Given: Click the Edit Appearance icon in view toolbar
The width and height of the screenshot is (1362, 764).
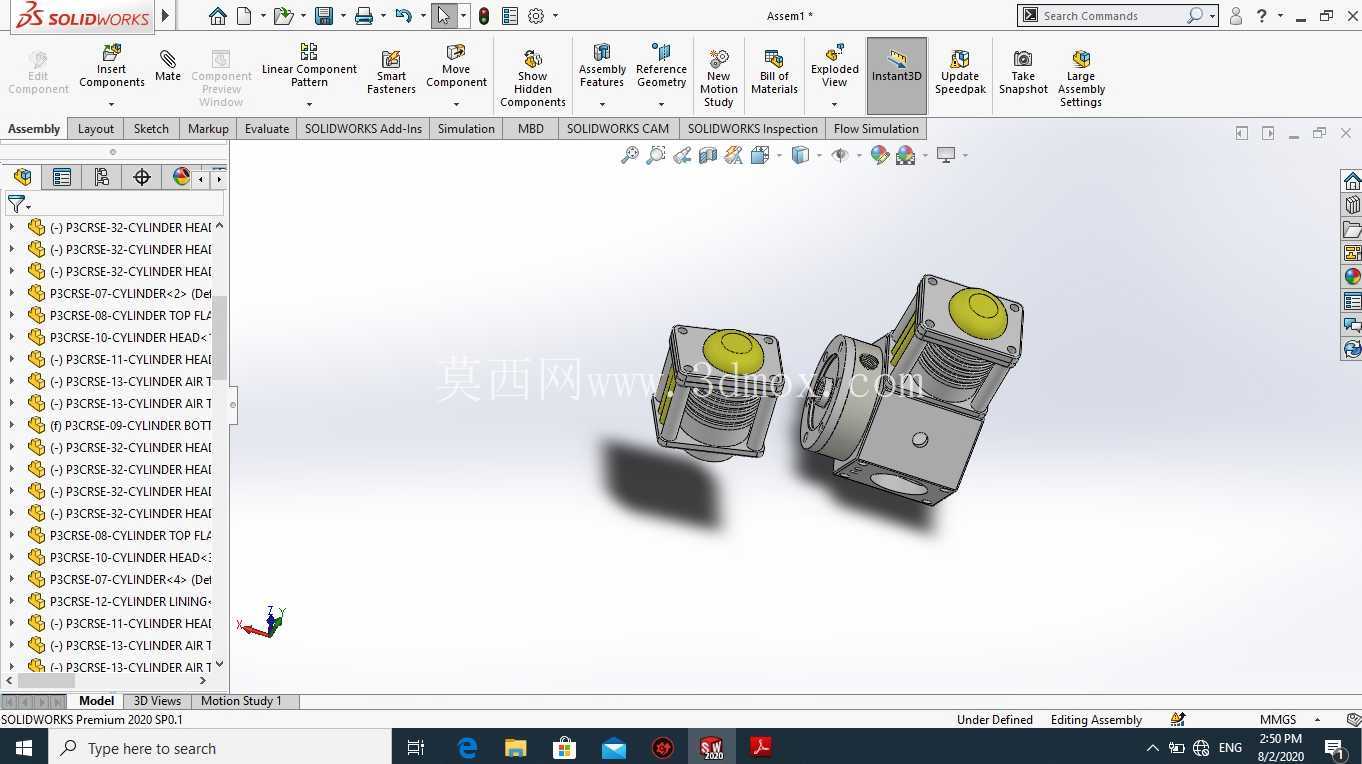Looking at the screenshot, I should 879,155.
